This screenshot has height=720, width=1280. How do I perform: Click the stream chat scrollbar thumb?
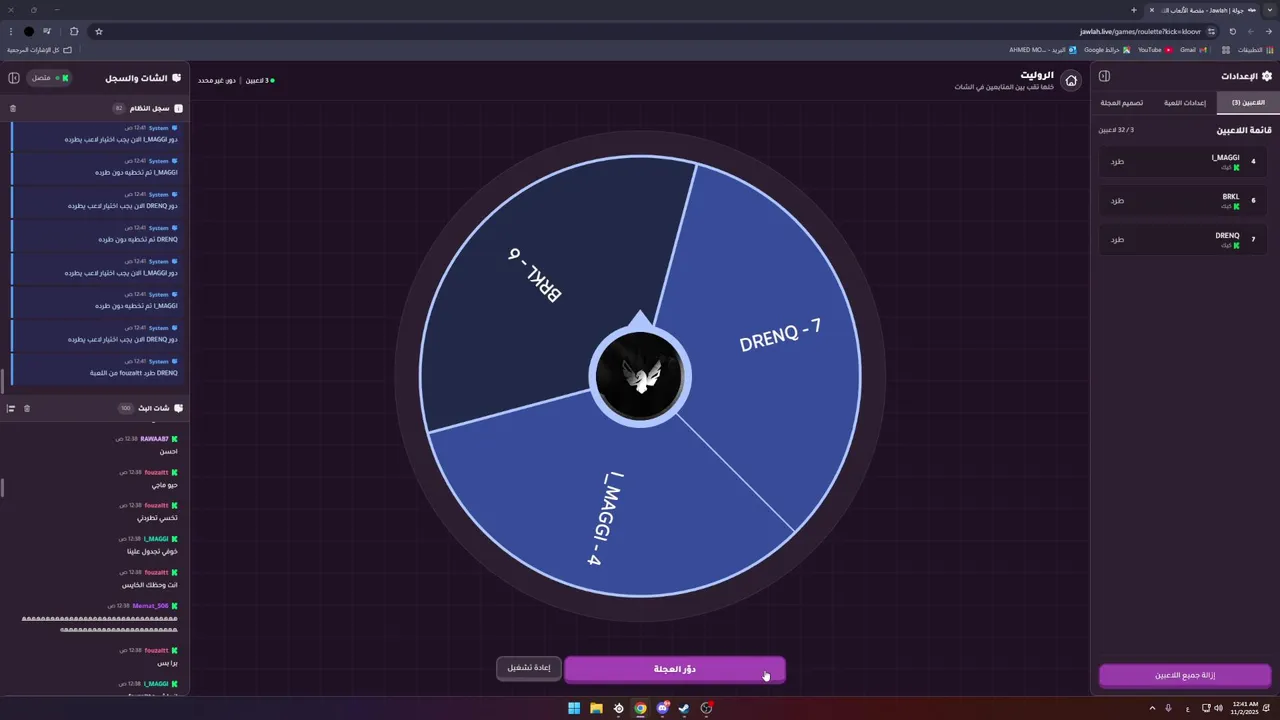[x=3, y=487]
